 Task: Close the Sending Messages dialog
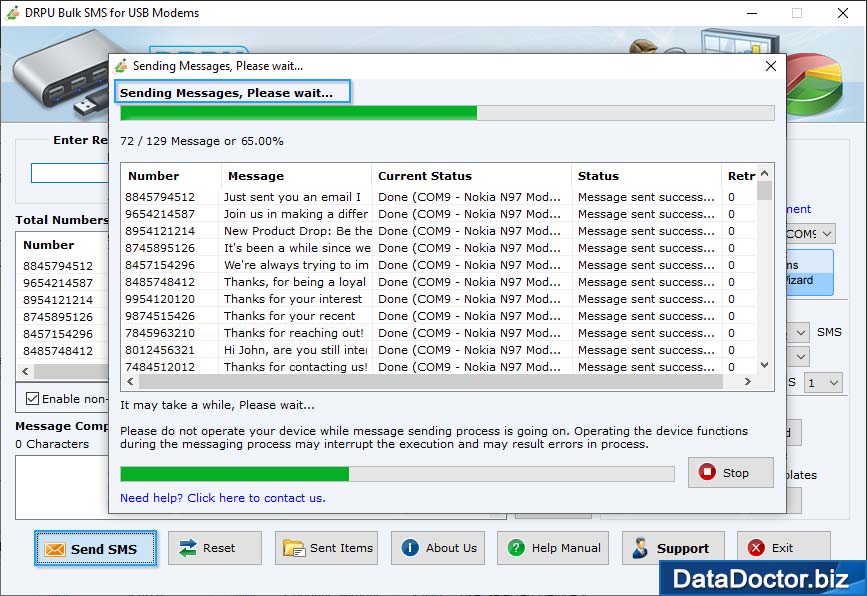[771, 66]
